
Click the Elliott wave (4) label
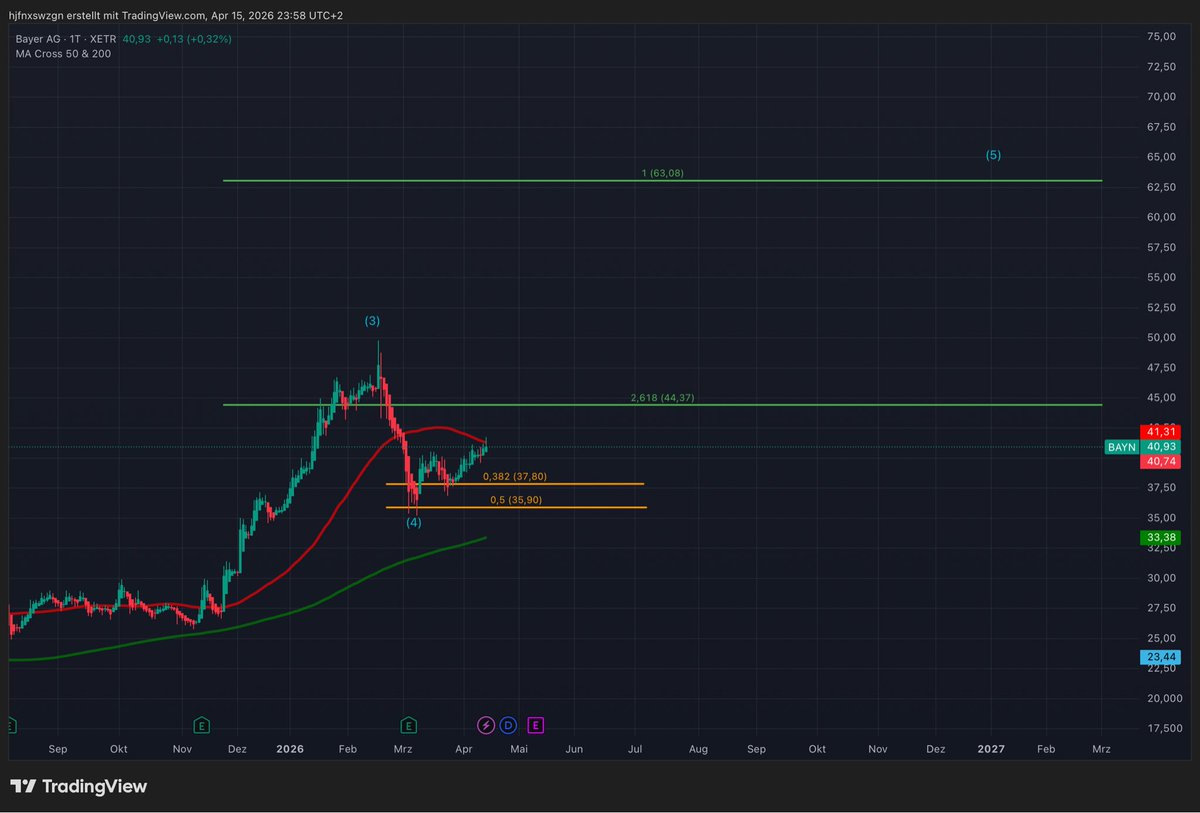pos(413,523)
